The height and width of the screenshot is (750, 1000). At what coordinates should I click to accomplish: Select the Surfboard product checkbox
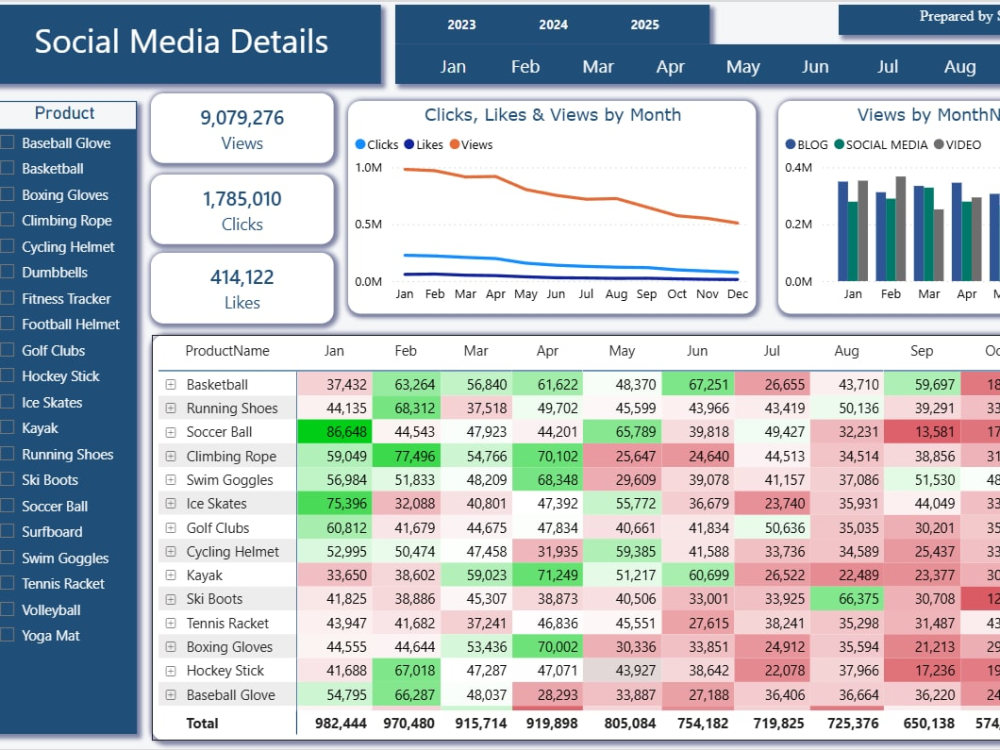pyautogui.click(x=7, y=531)
